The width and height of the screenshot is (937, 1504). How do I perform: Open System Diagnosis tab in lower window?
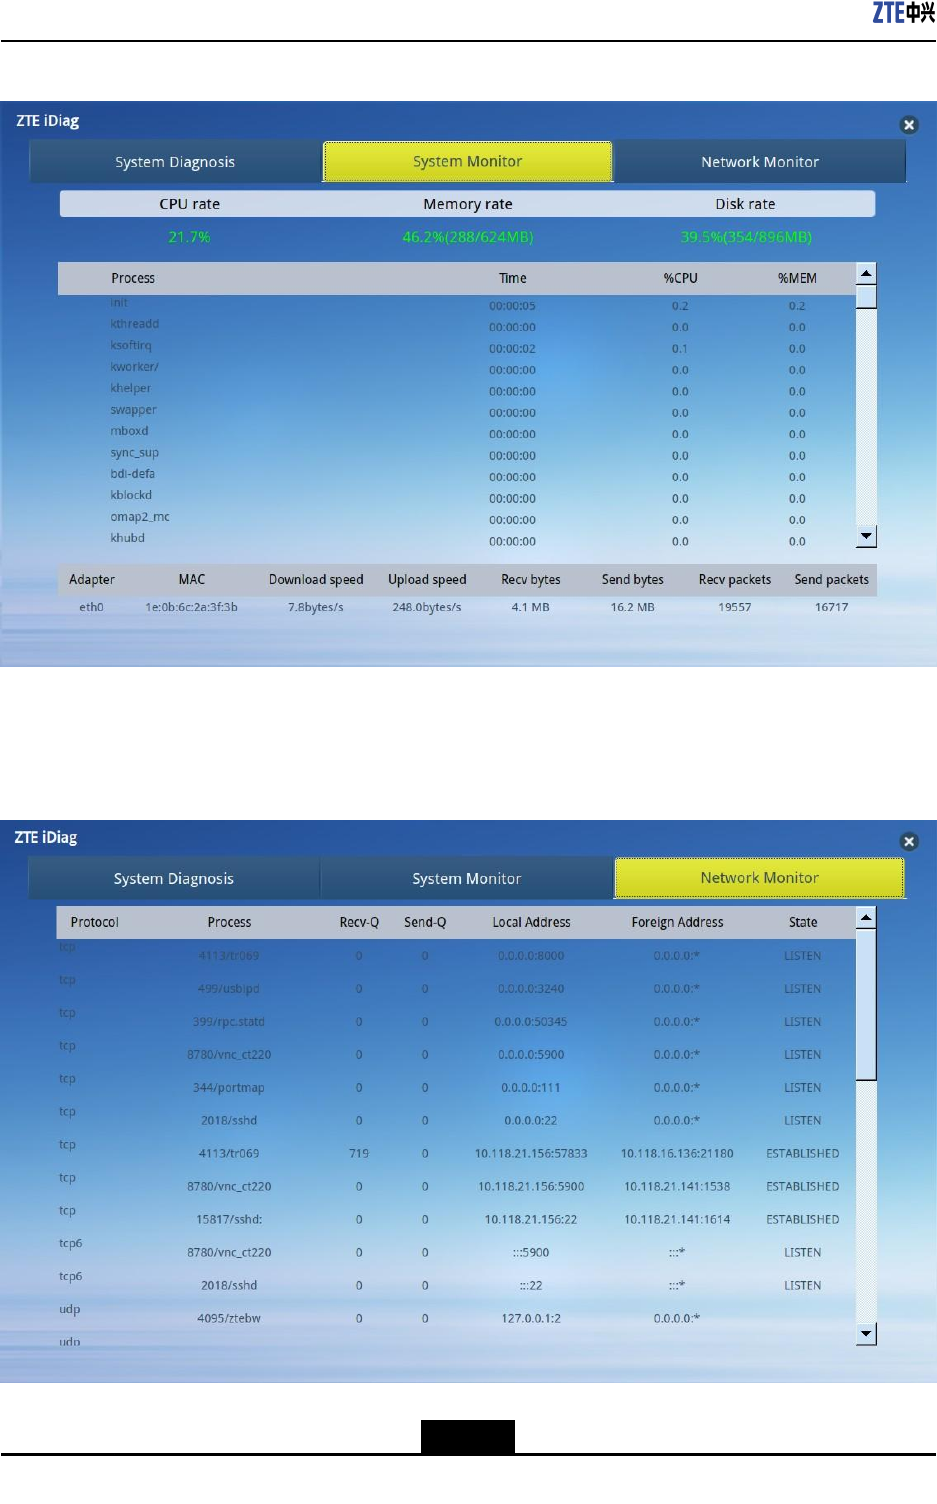[x=174, y=879]
